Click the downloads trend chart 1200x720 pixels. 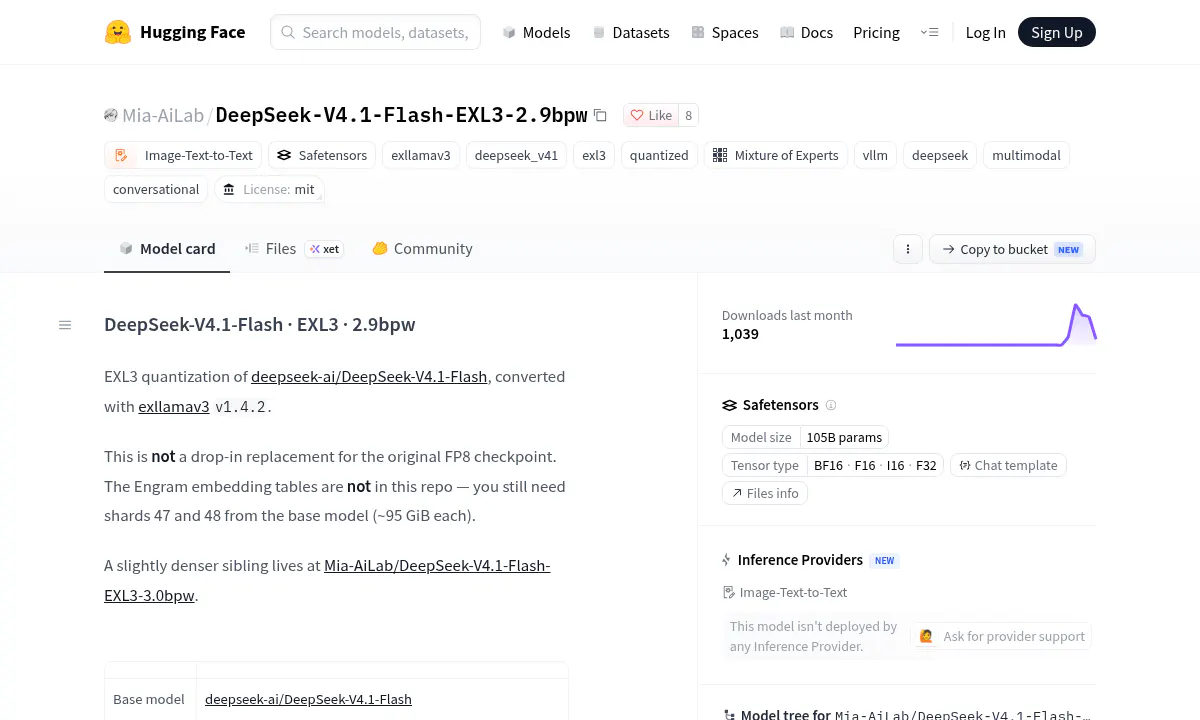click(996, 325)
